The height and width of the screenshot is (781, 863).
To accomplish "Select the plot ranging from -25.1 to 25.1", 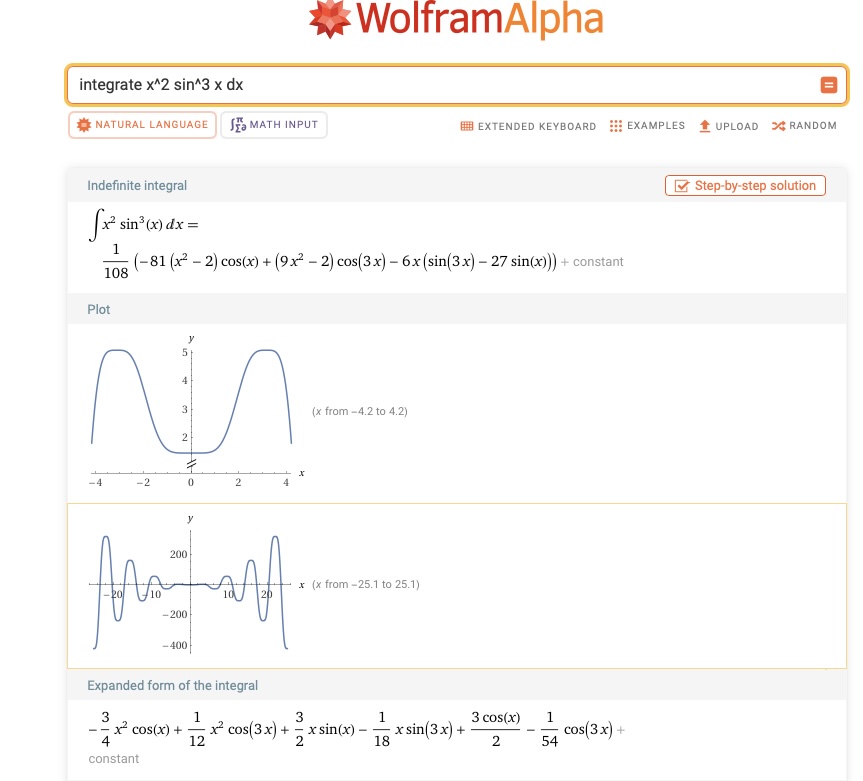I will click(192, 585).
